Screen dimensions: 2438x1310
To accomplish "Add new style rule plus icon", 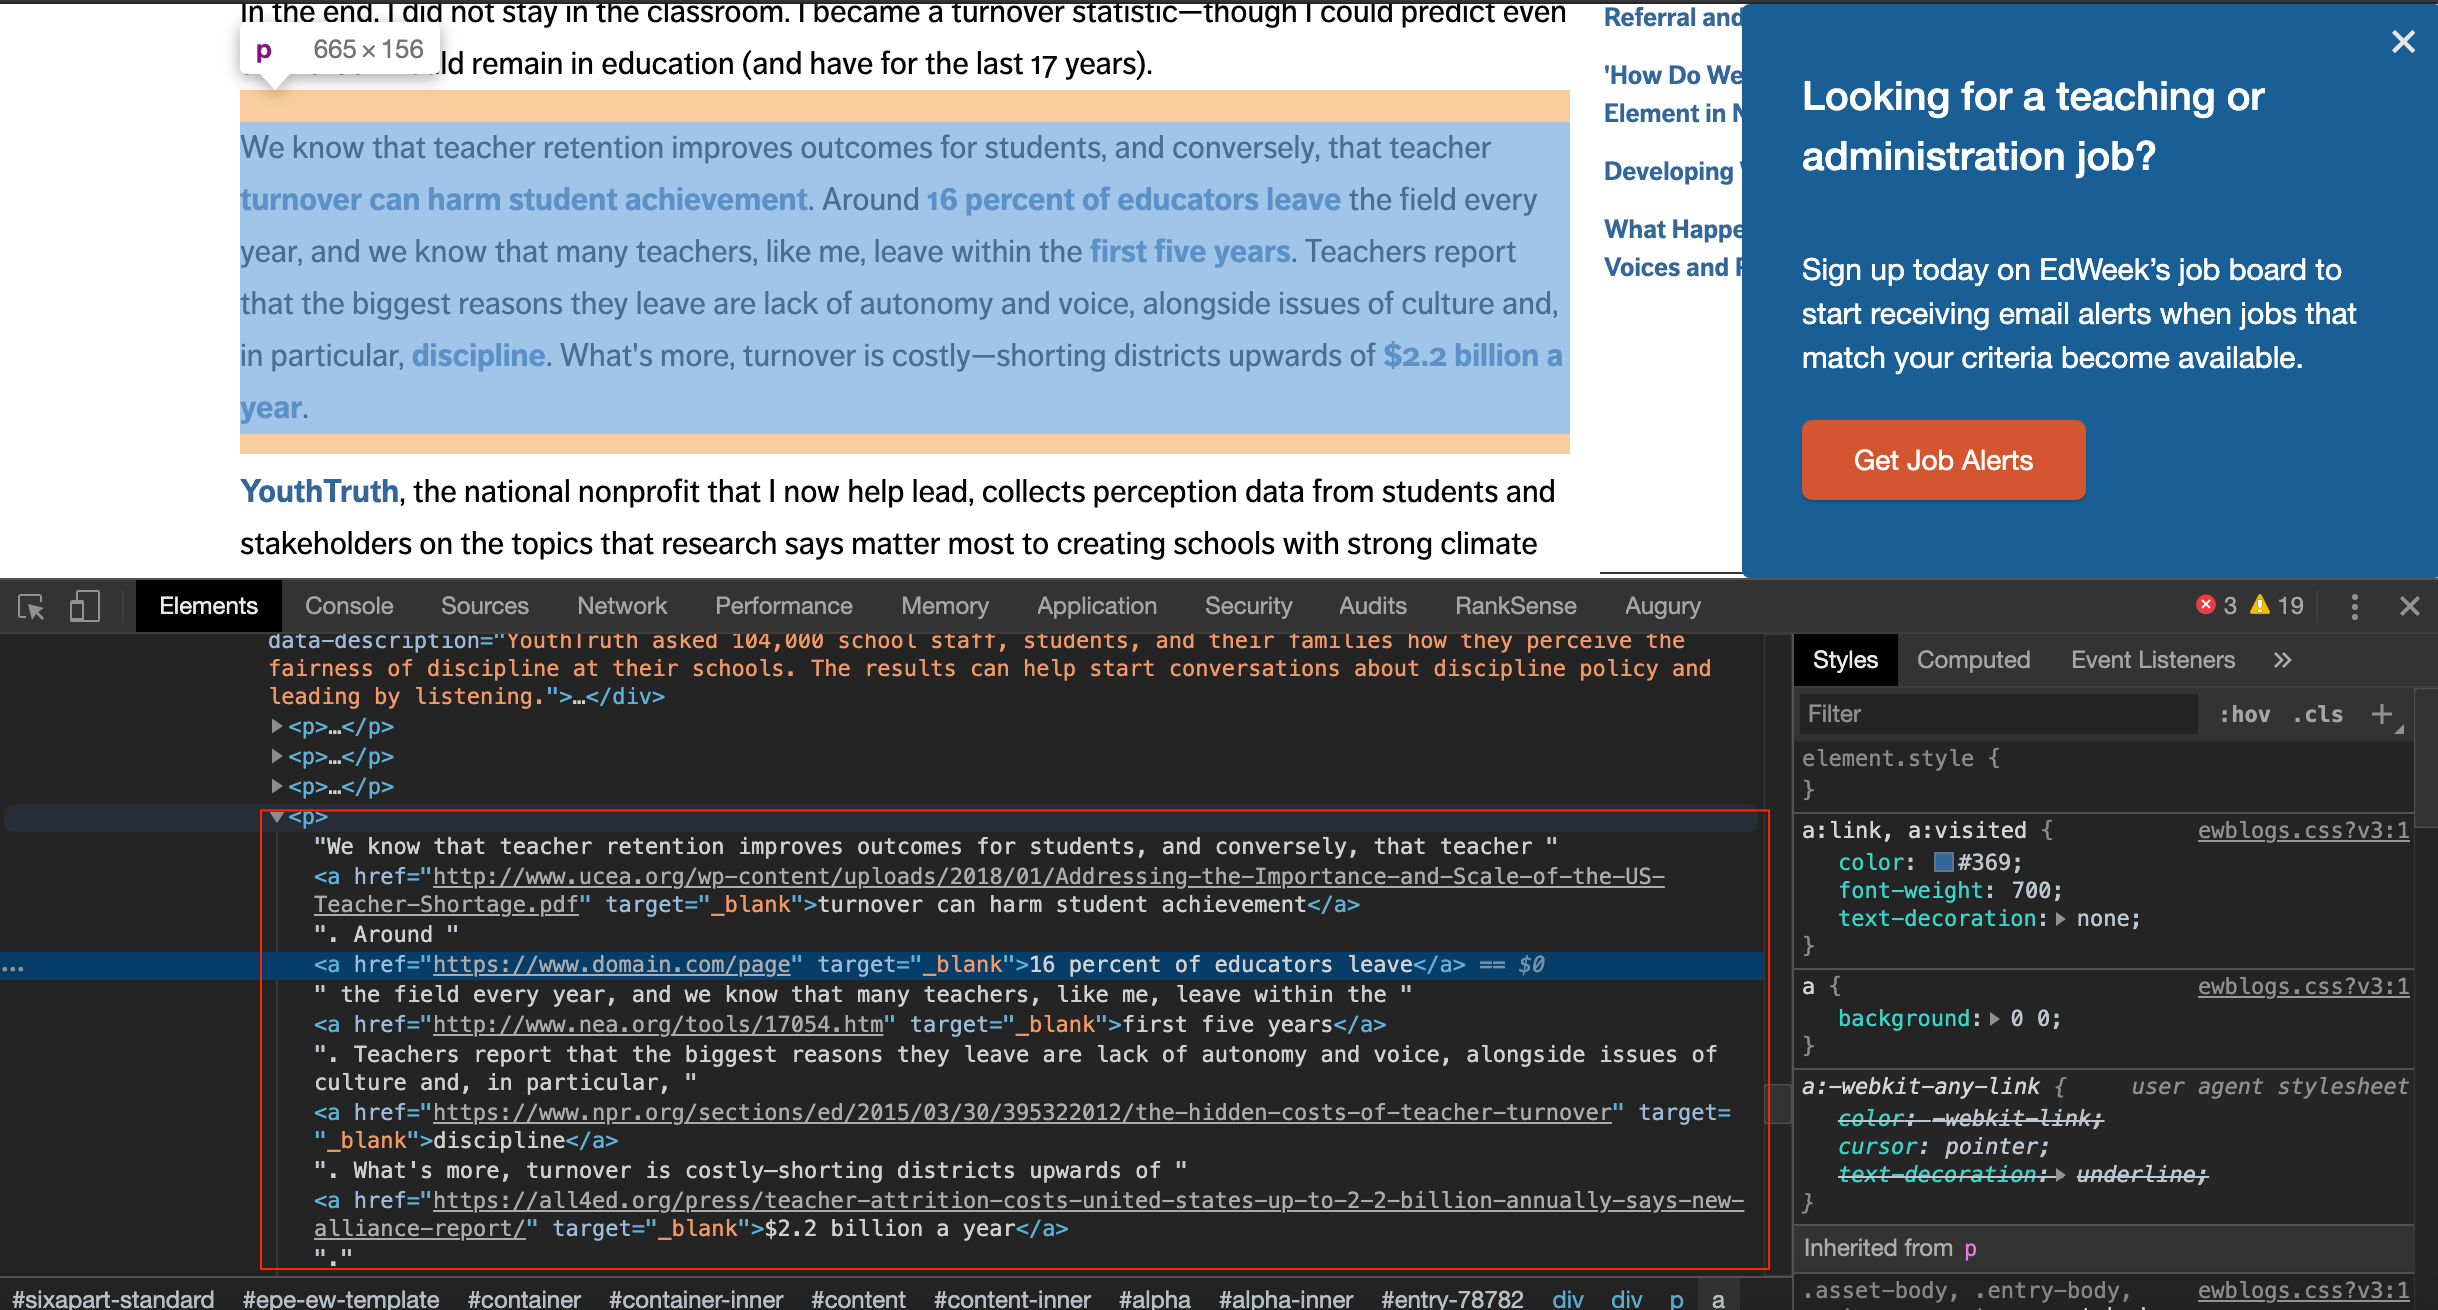I will 2381,714.
